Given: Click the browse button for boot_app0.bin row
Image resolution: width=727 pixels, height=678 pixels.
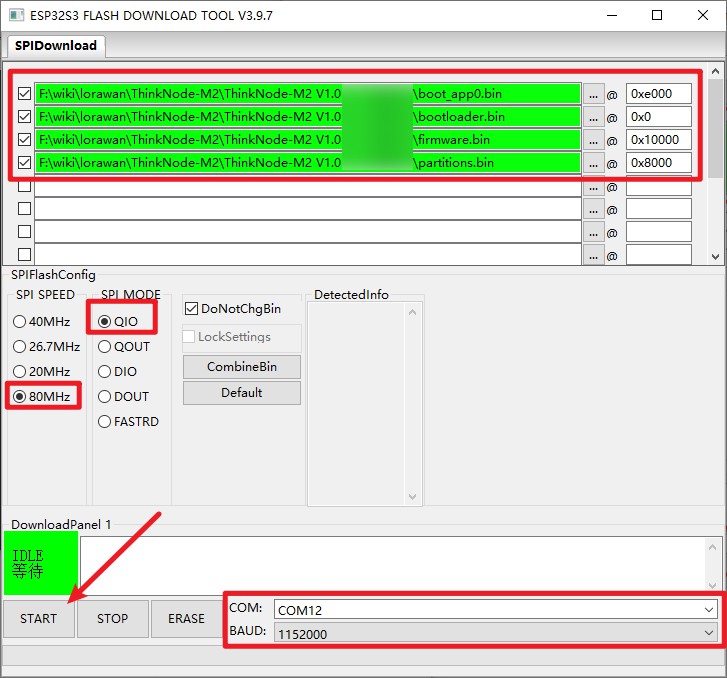Looking at the screenshot, I should [593, 95].
